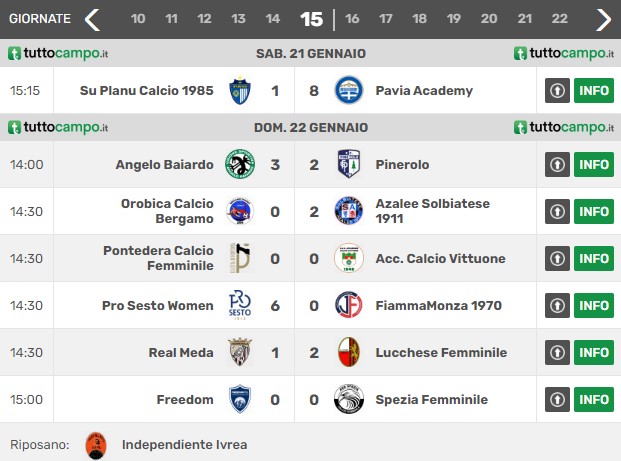Click the upload arrow icon for Real Meda match
Image resolution: width=621 pixels, height=461 pixels.
pos(557,352)
